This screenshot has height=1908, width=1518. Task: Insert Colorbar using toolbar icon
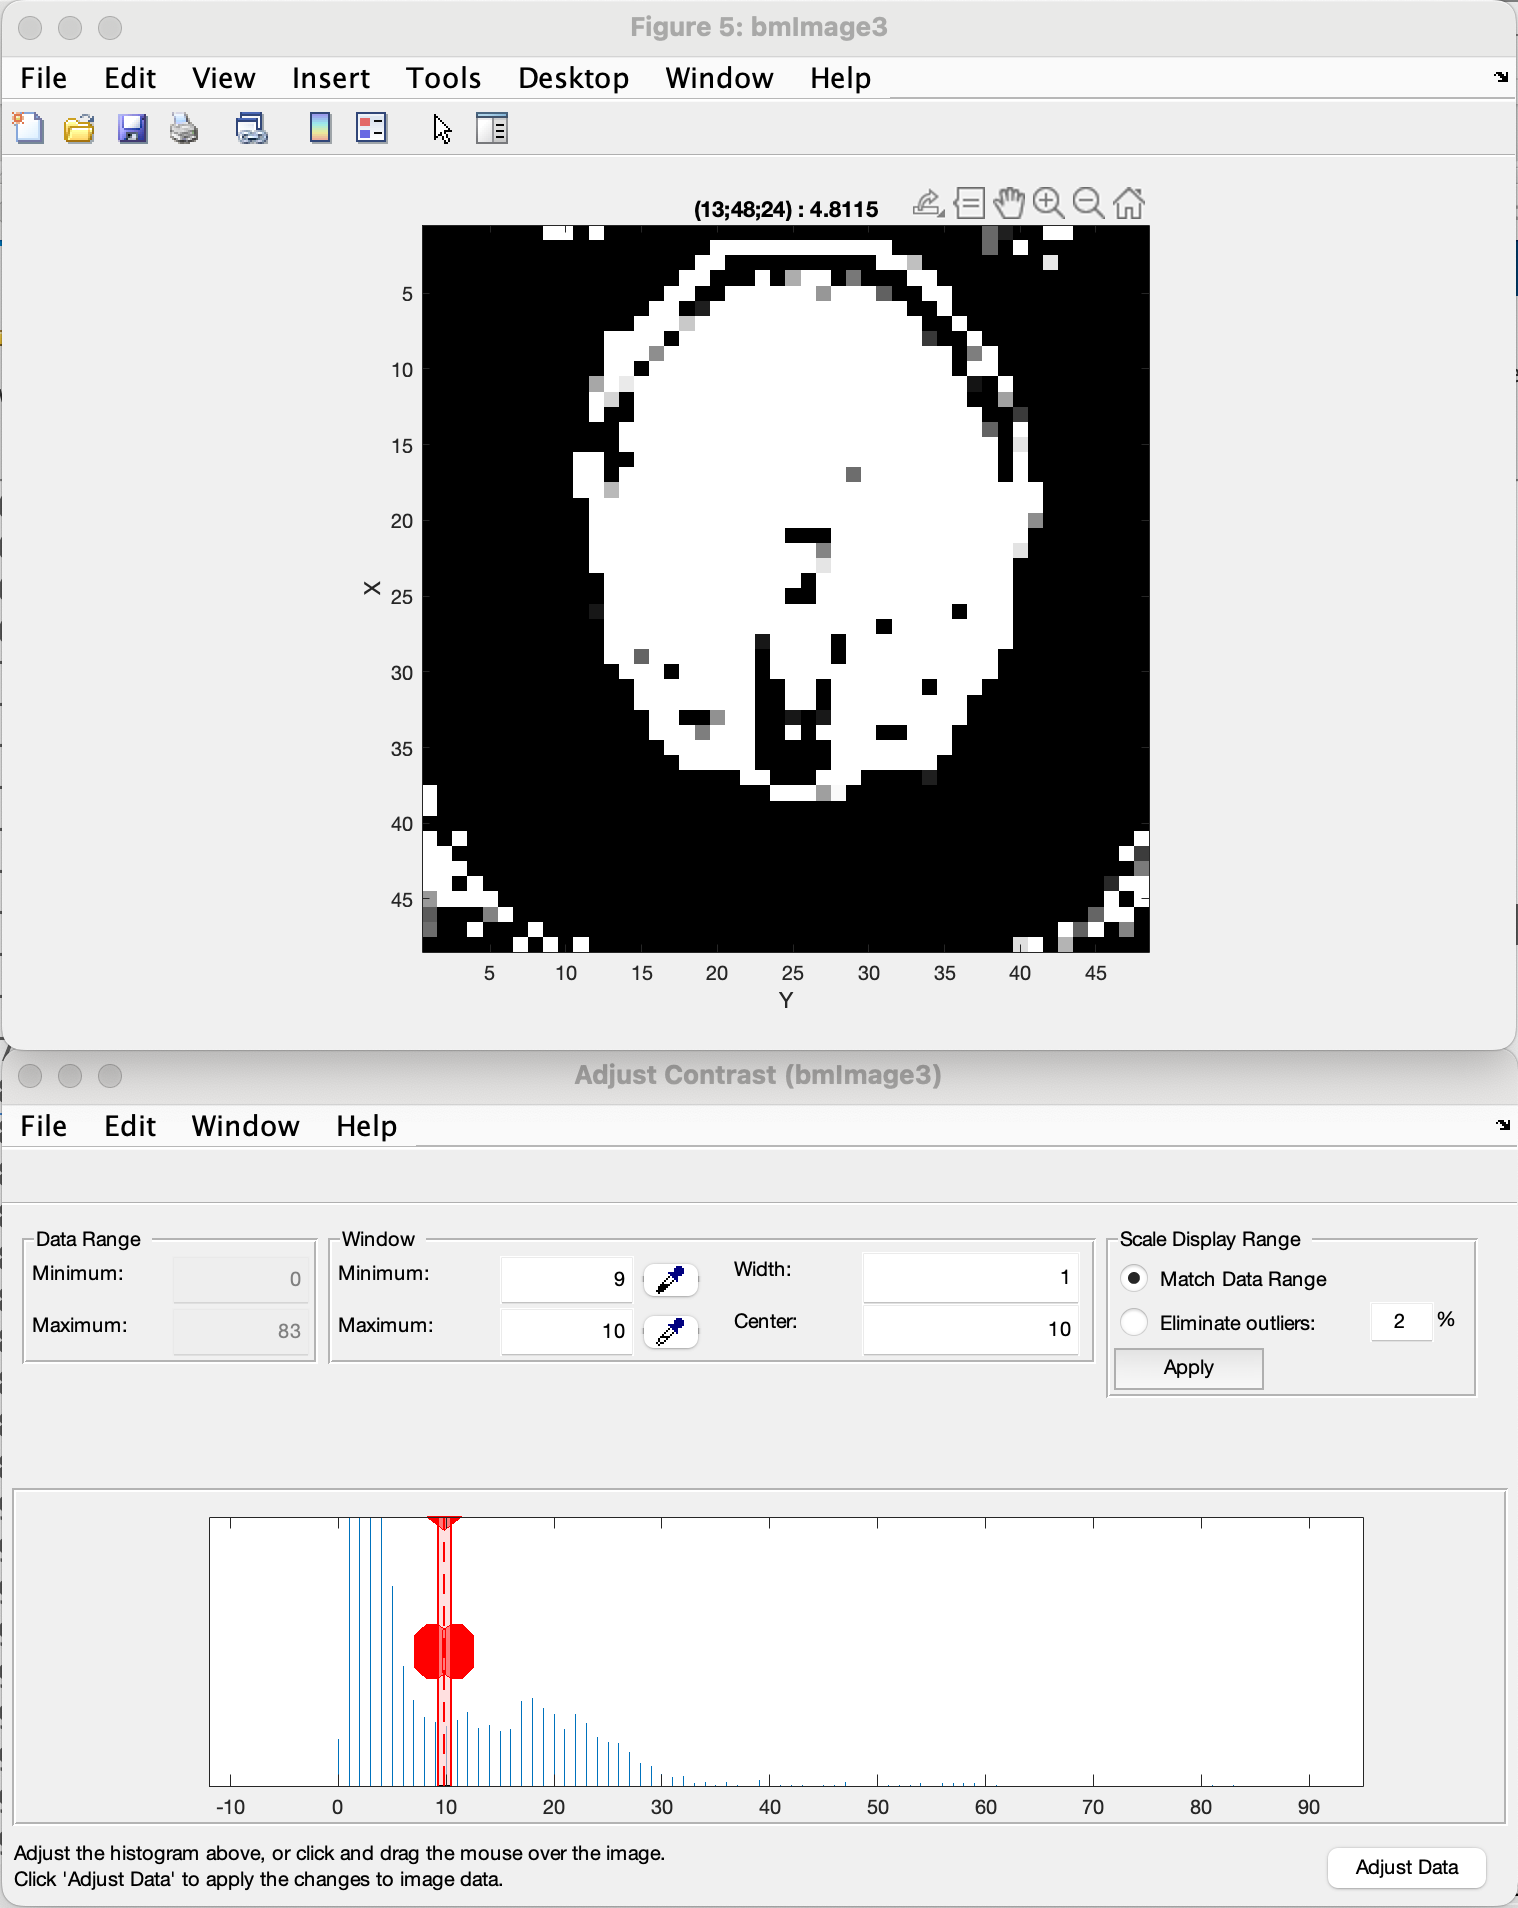pos(320,128)
